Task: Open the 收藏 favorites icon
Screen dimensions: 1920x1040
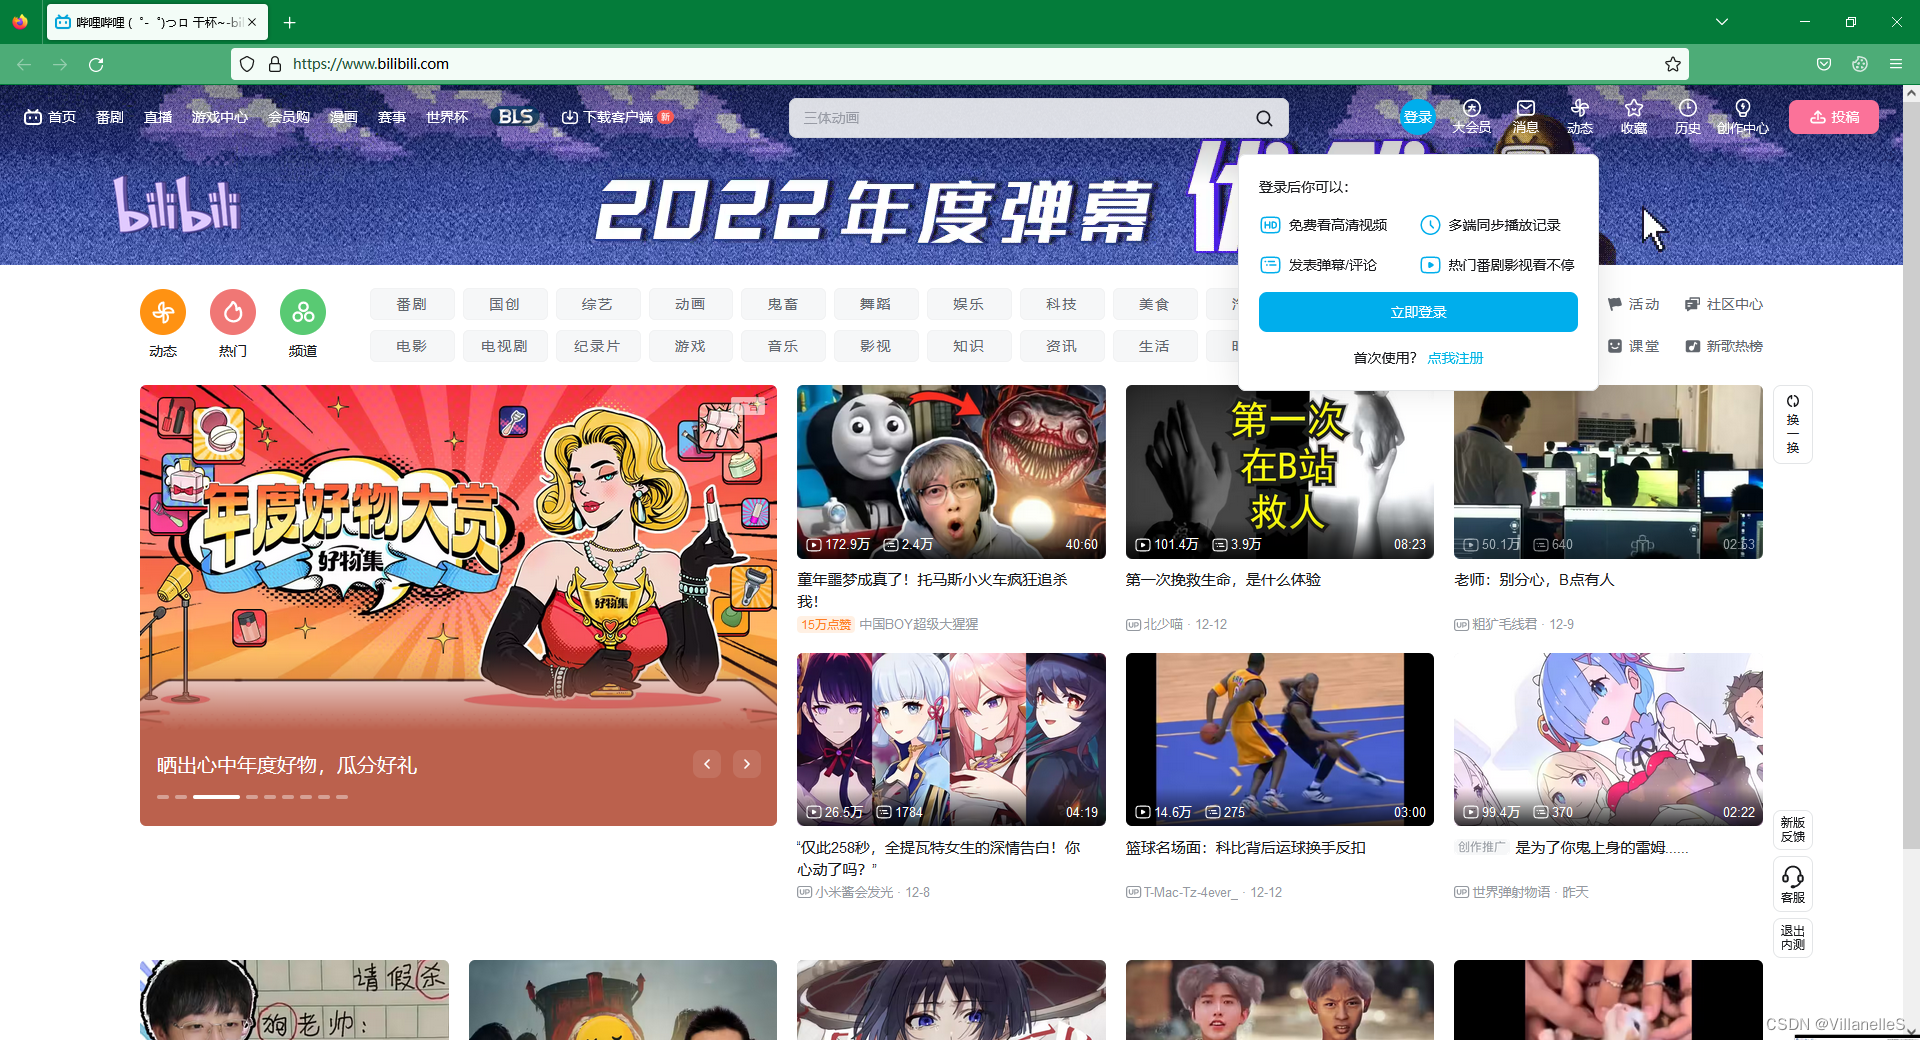Action: (1633, 116)
